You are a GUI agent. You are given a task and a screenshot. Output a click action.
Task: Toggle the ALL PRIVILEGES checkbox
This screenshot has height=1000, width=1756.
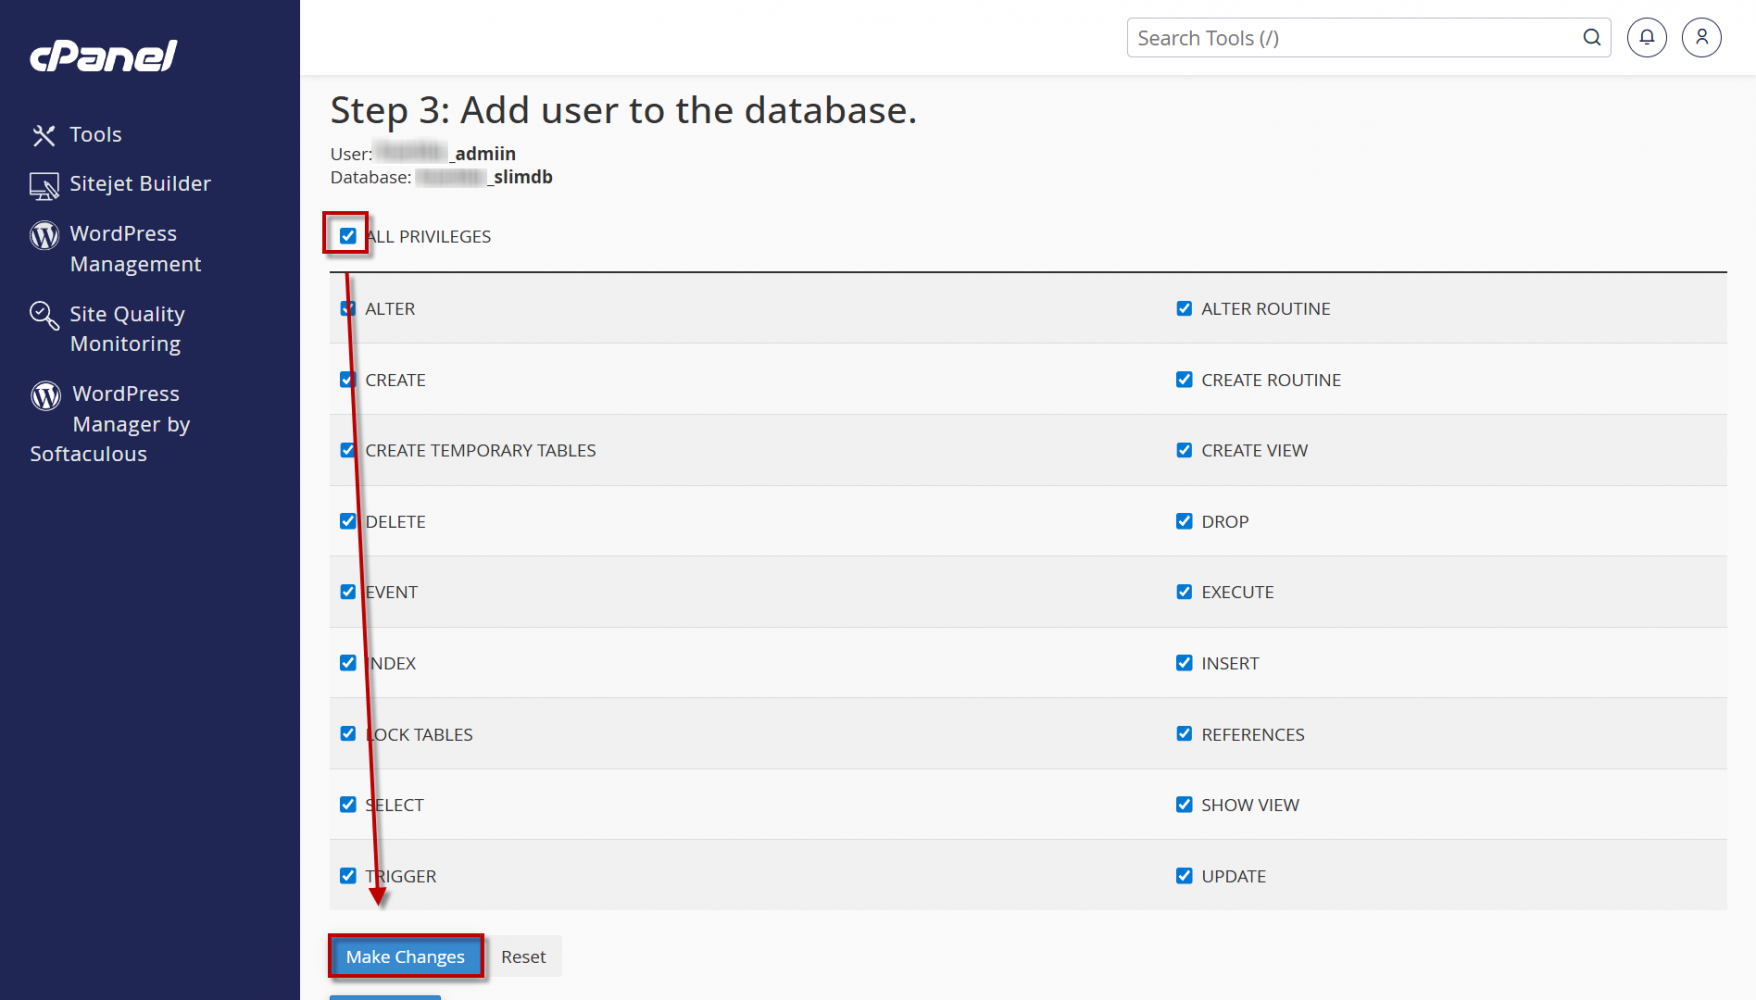[348, 236]
